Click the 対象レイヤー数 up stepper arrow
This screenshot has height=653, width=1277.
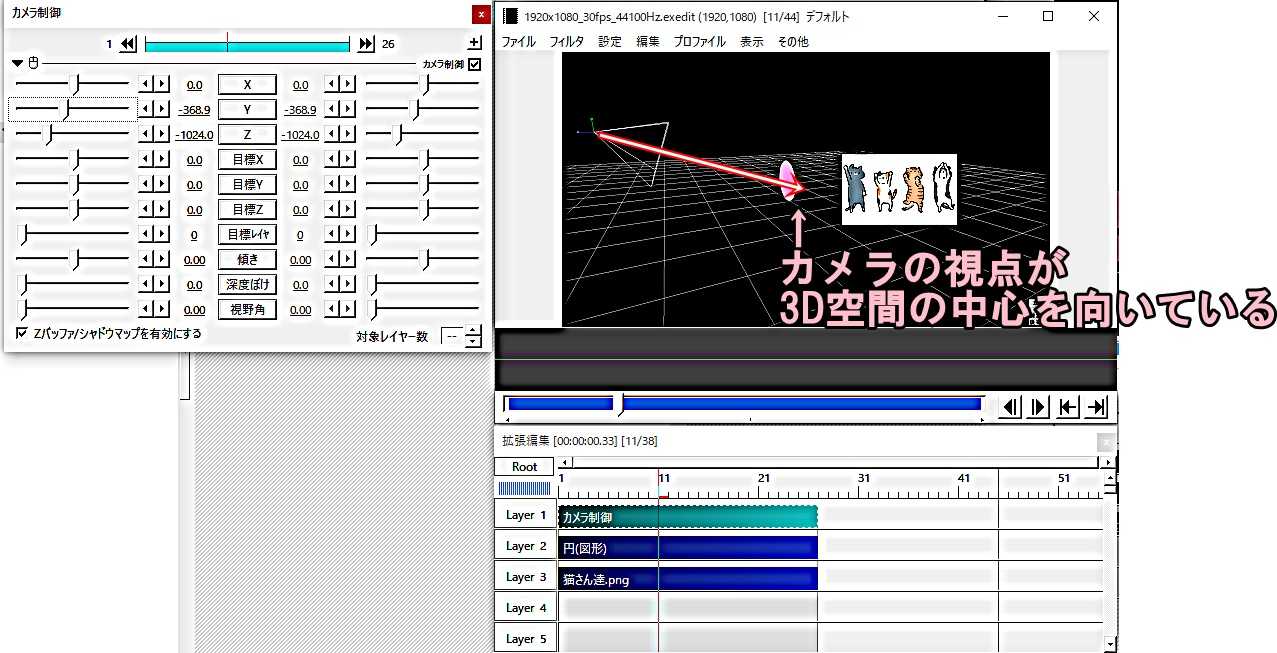470,331
